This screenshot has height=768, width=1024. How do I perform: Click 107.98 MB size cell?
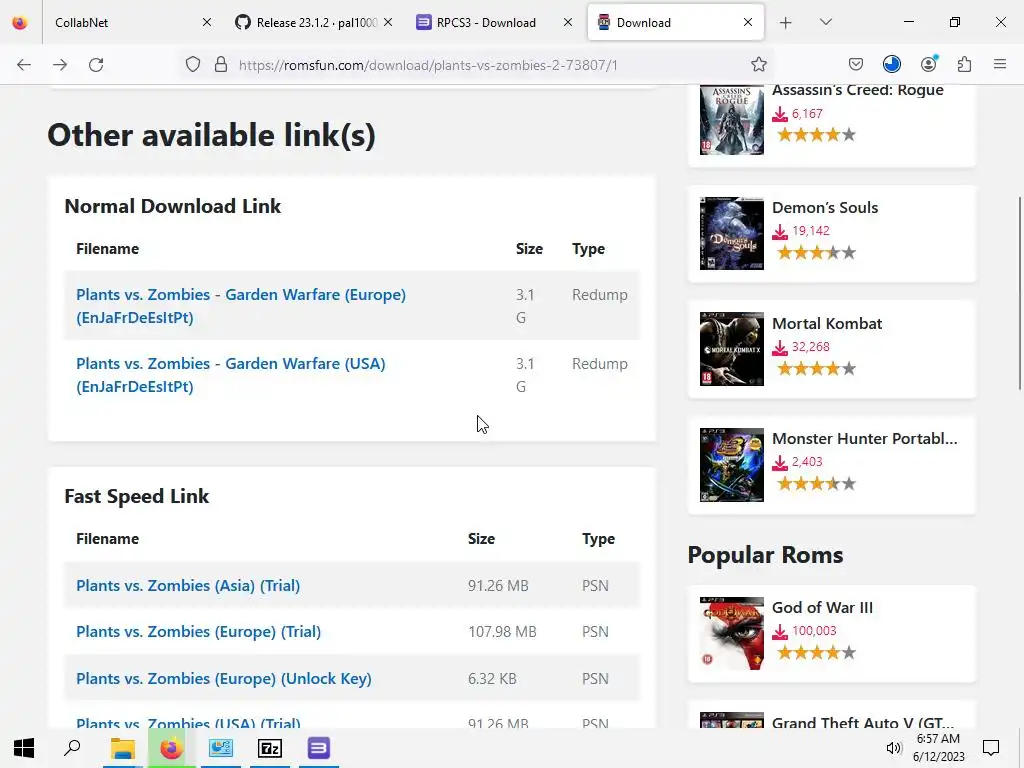pos(502,632)
